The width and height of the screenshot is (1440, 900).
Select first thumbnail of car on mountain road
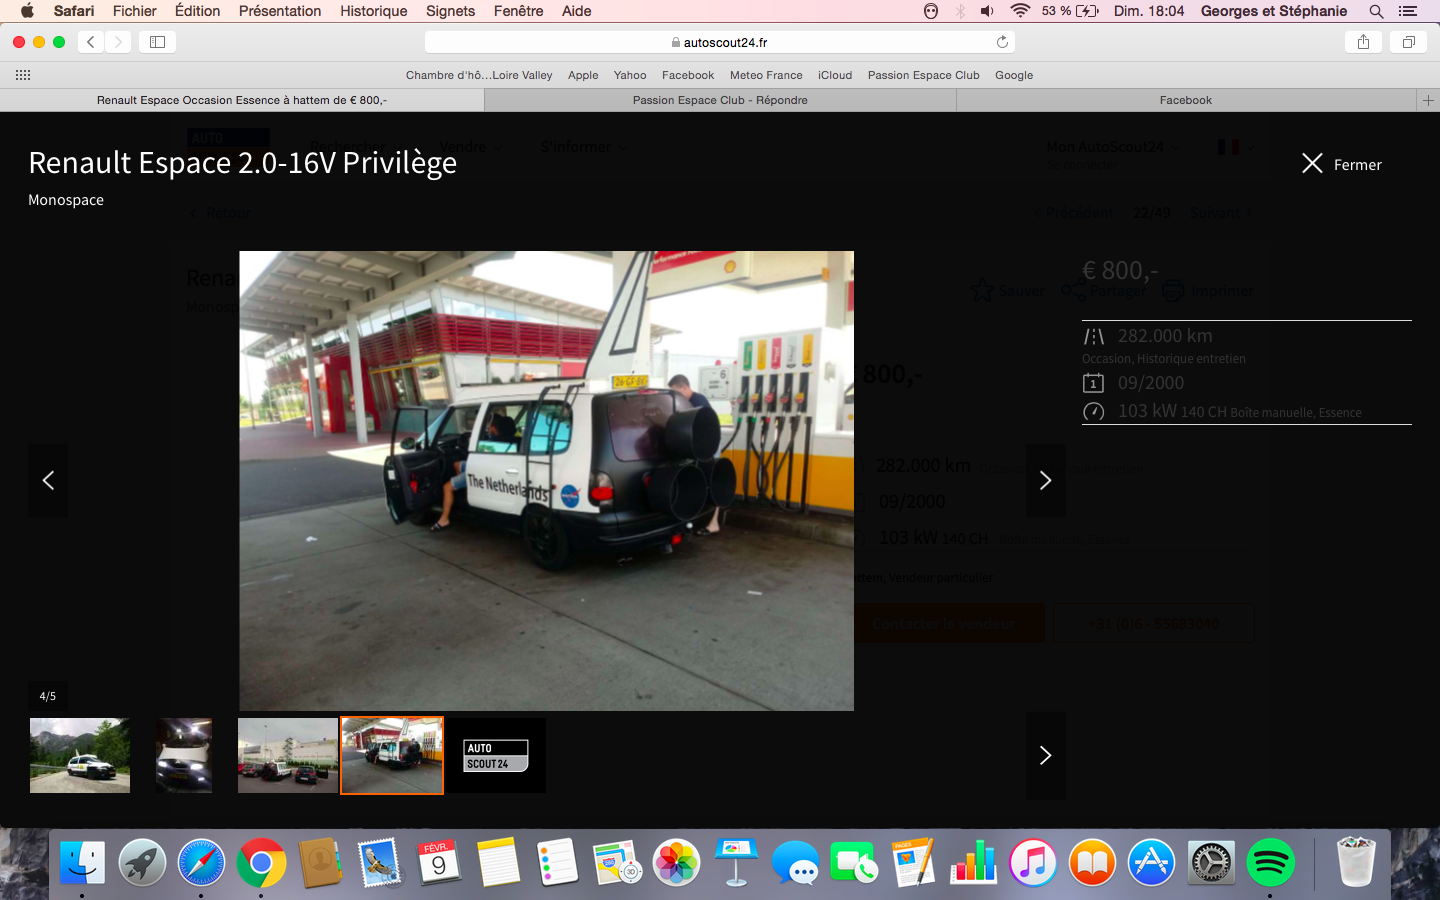tap(80, 755)
